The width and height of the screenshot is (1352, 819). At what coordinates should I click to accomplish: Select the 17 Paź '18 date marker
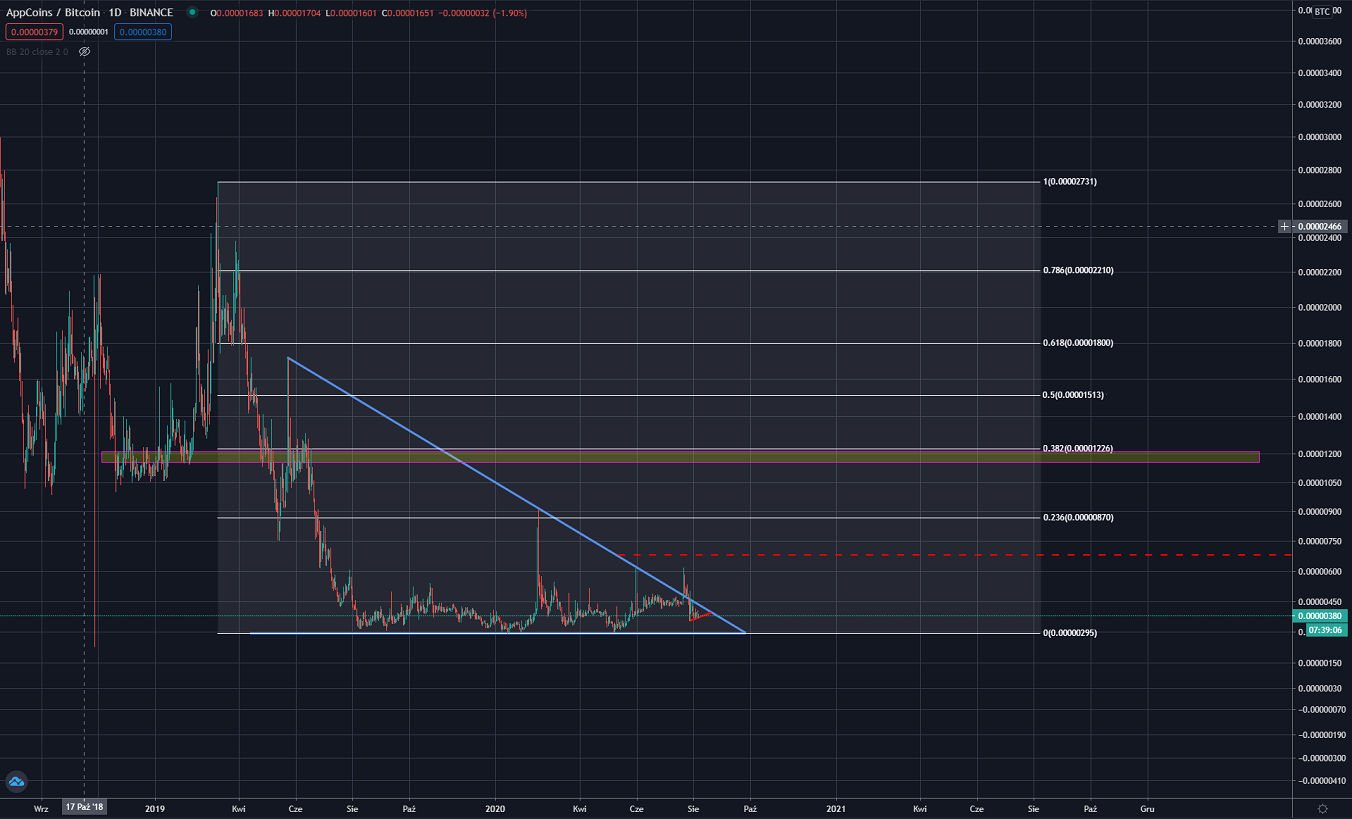(x=85, y=807)
